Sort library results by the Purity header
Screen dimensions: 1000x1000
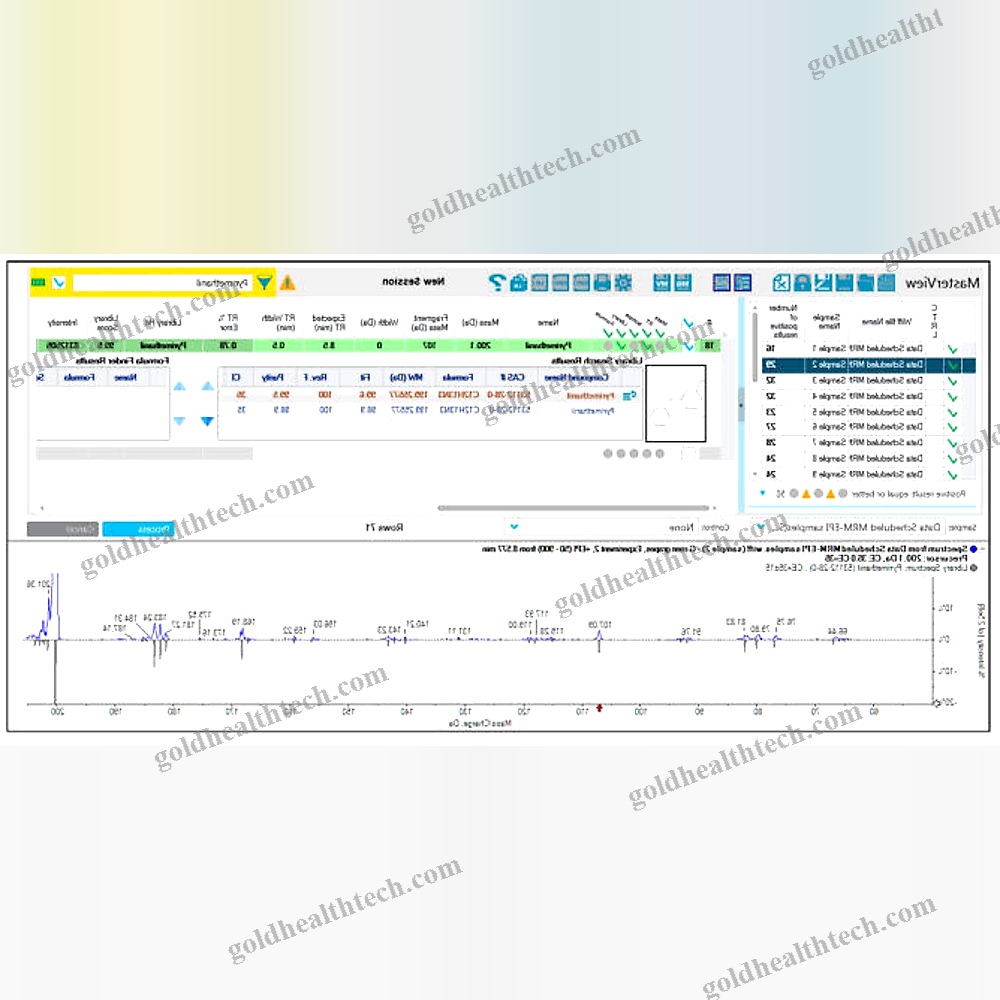tap(272, 378)
